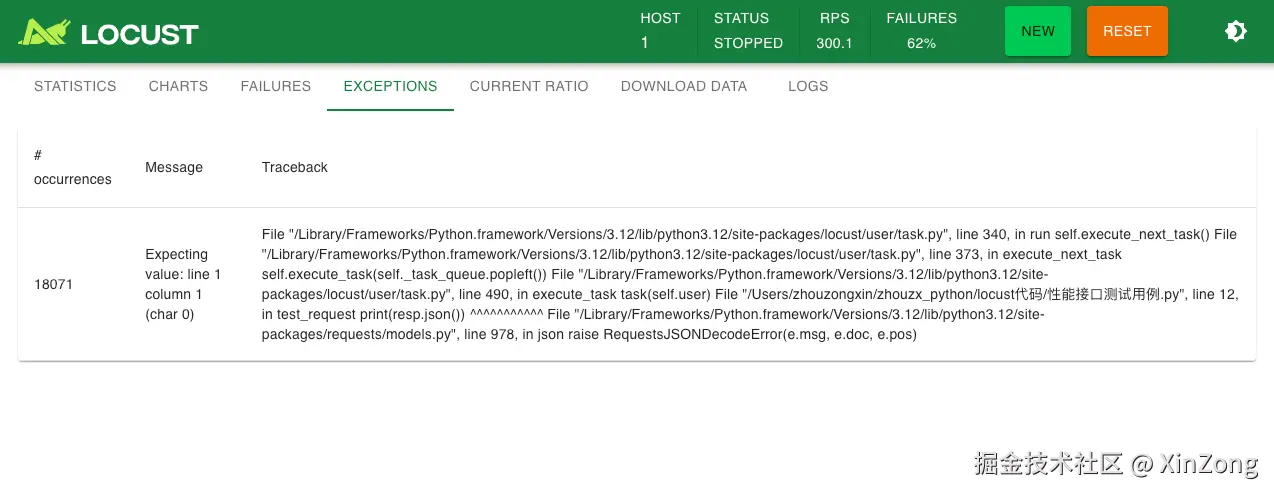Toggle the dark mode theme icon

pyautogui.click(x=1236, y=31)
